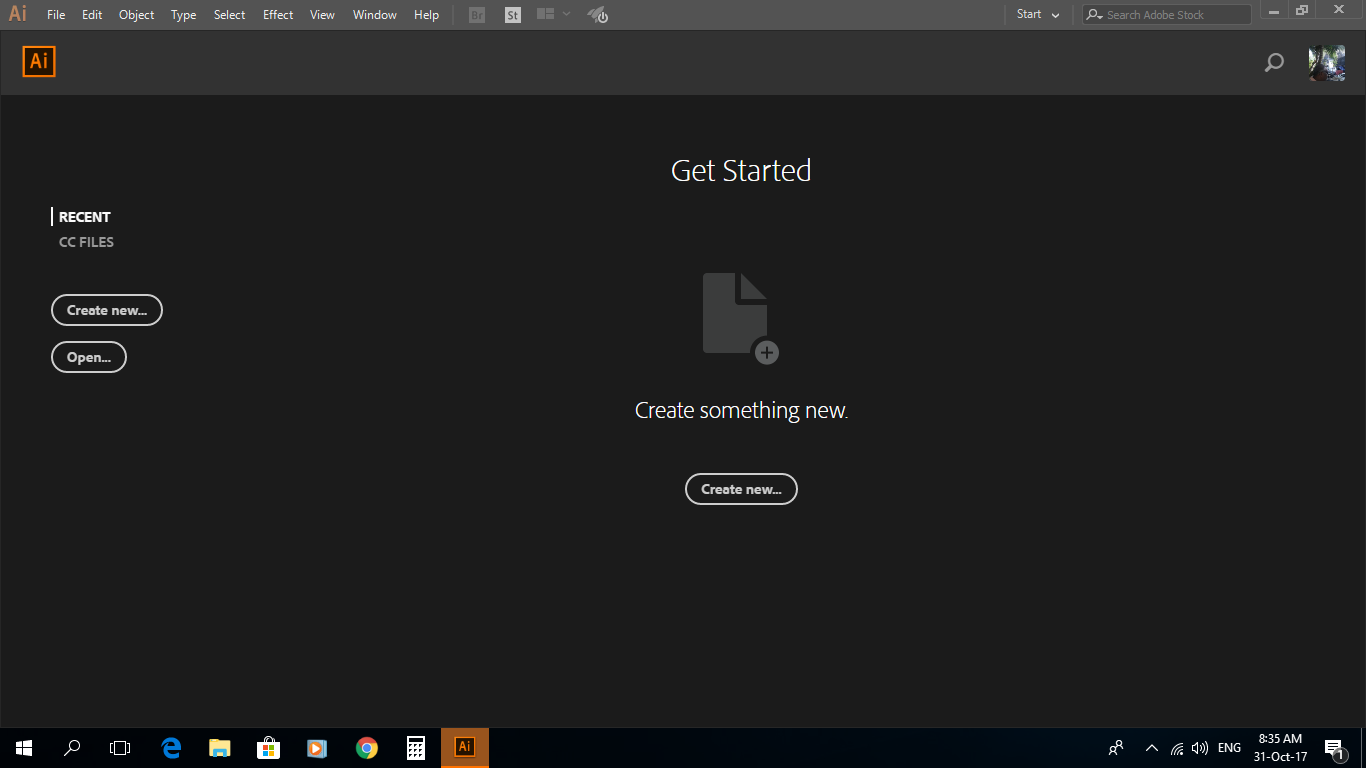Launch Adobe Bridge via the Br icon
Image resolution: width=1366 pixels, height=768 pixels.
(476, 14)
